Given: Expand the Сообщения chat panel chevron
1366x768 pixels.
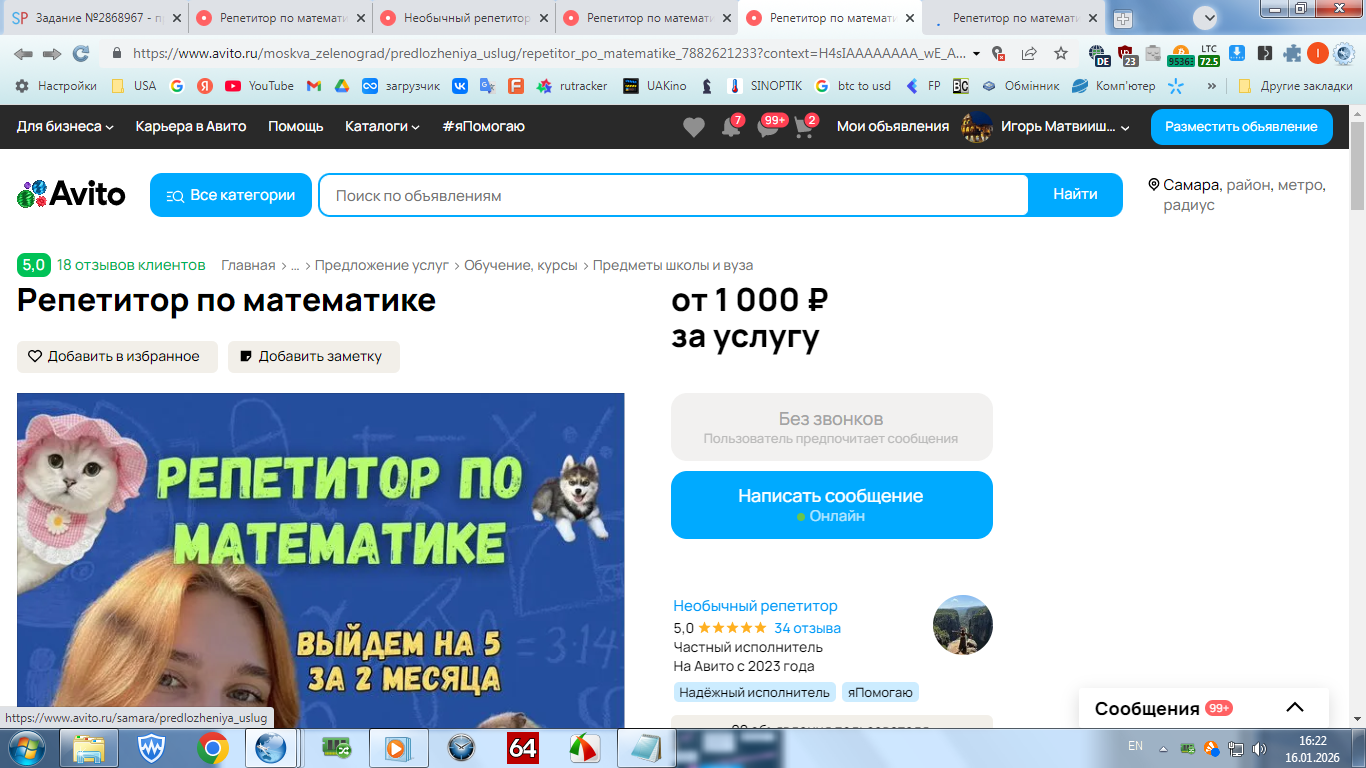Looking at the screenshot, I should [x=1295, y=708].
